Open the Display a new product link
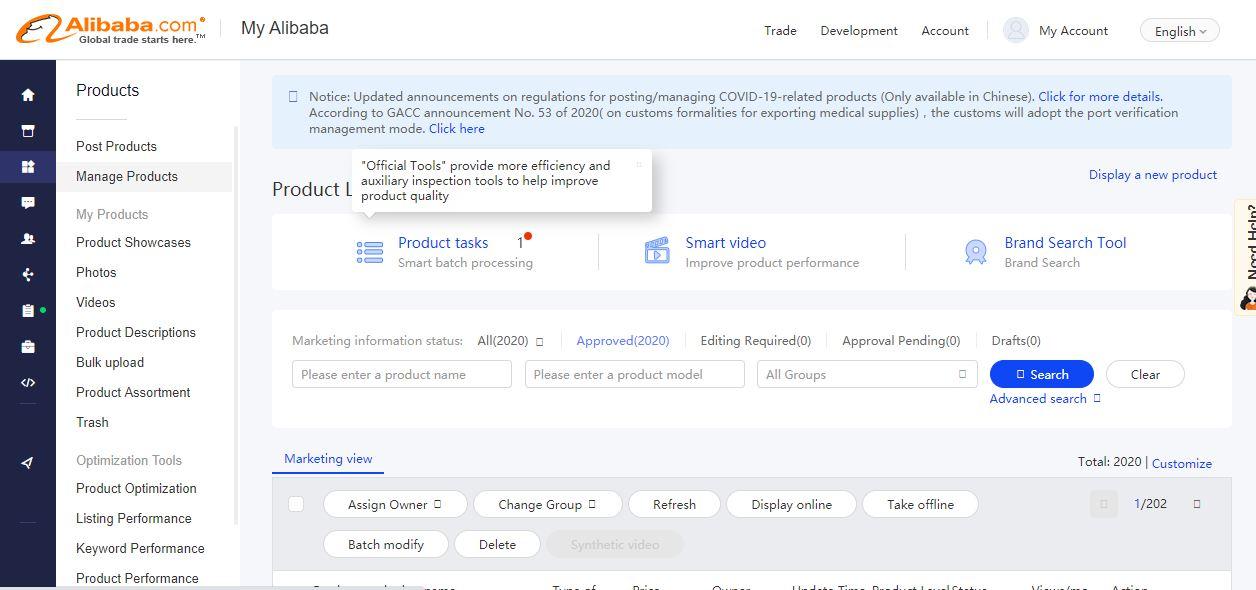The image size is (1256, 590). coord(1152,174)
